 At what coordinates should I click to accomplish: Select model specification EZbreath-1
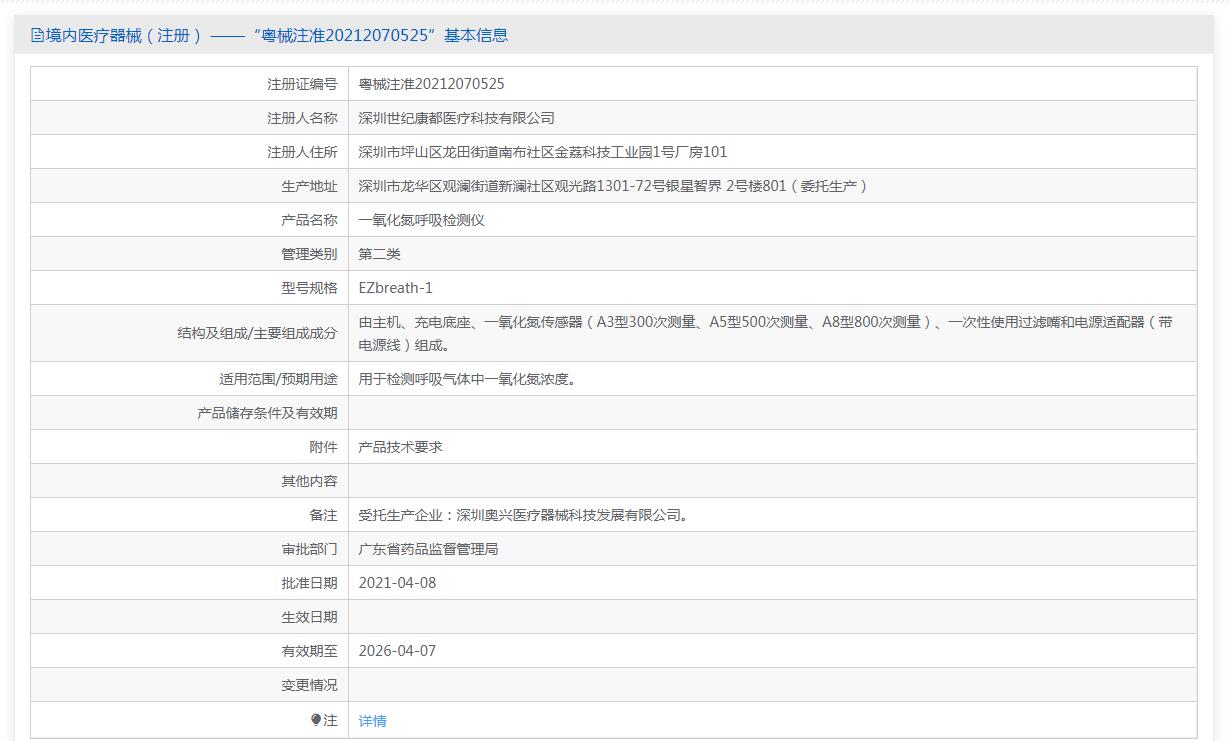[395, 288]
